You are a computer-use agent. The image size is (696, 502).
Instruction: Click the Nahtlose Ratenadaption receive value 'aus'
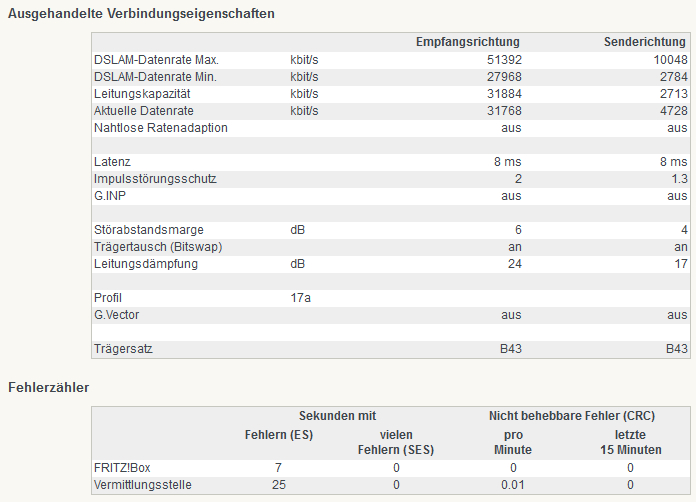click(511, 128)
